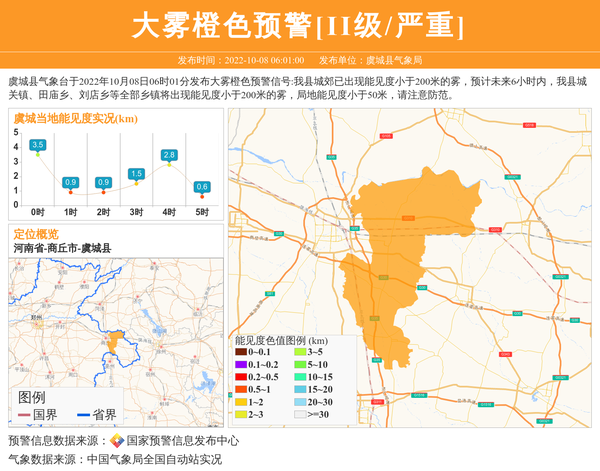Click the 河南省-商丘市-虞城县 location text

click(x=62, y=248)
